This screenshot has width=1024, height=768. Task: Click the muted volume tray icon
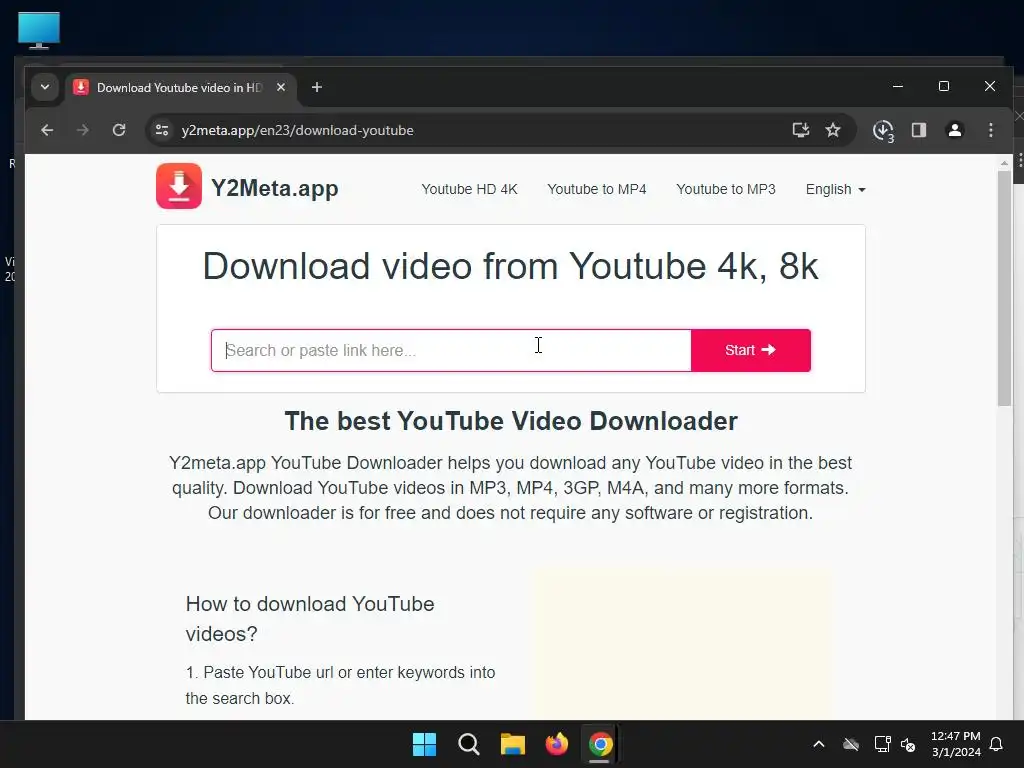tap(908, 744)
